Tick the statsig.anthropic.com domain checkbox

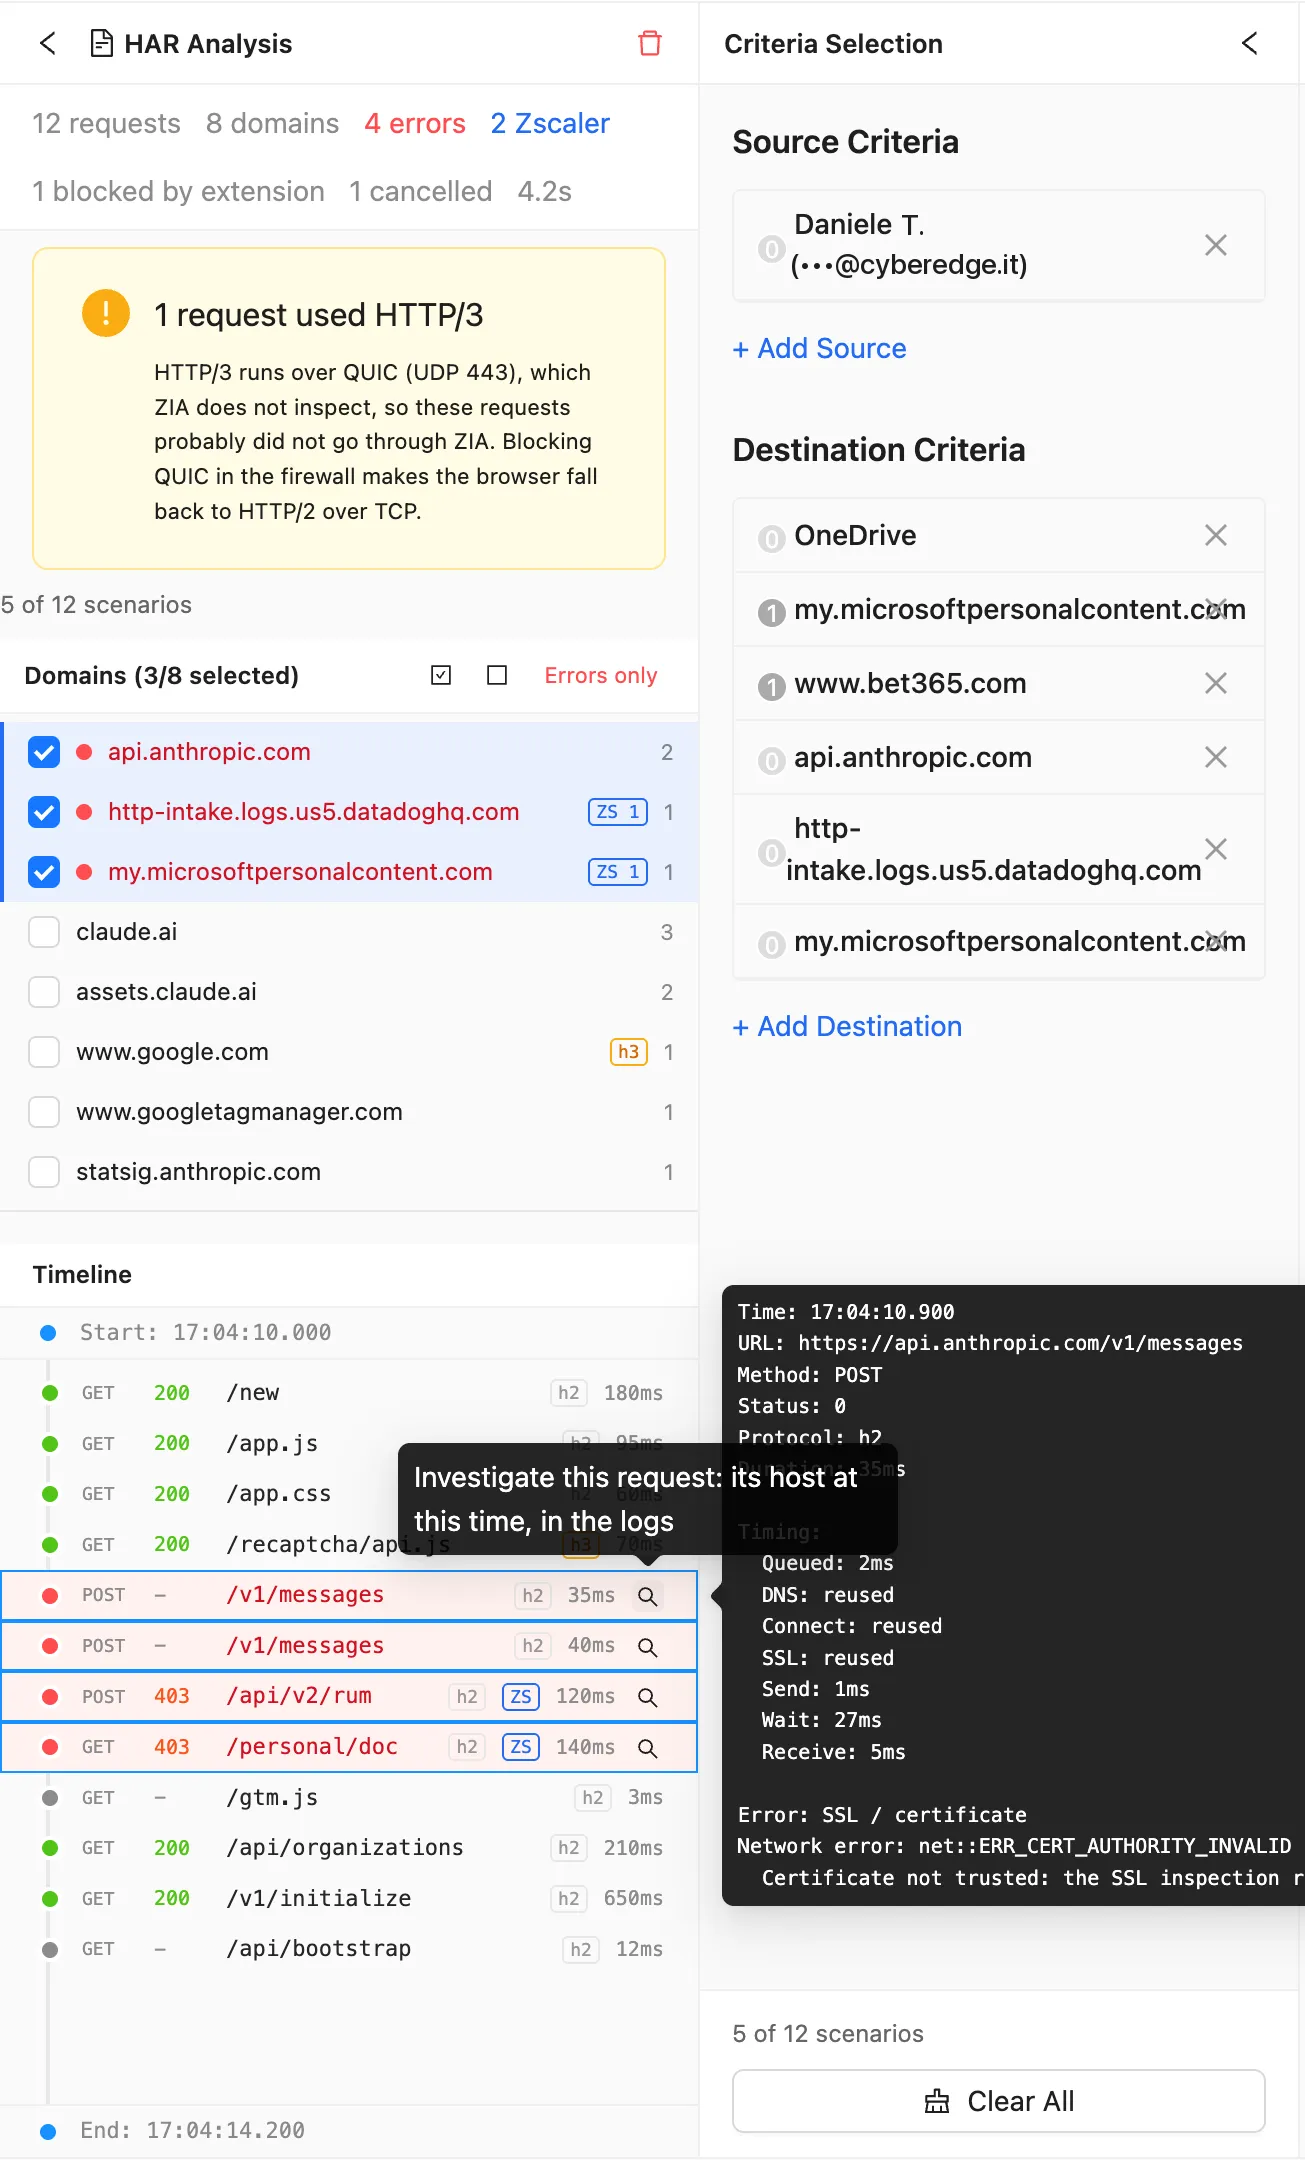(44, 1172)
